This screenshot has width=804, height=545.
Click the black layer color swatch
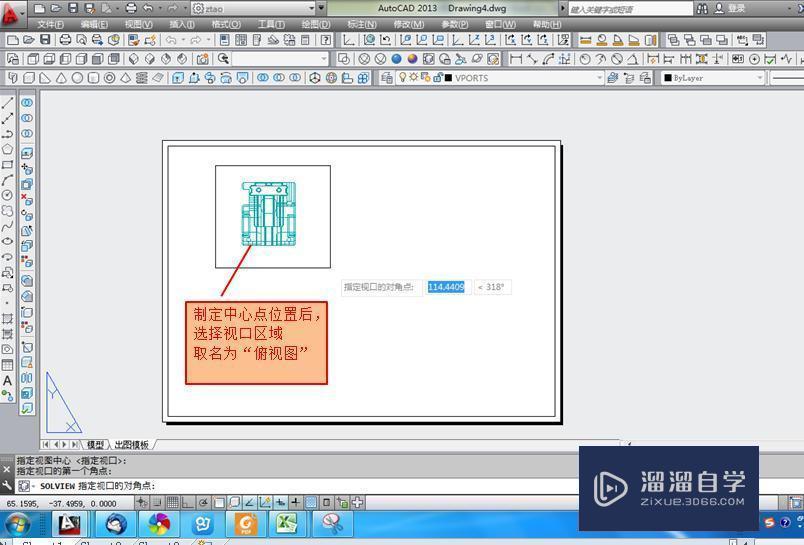448,78
